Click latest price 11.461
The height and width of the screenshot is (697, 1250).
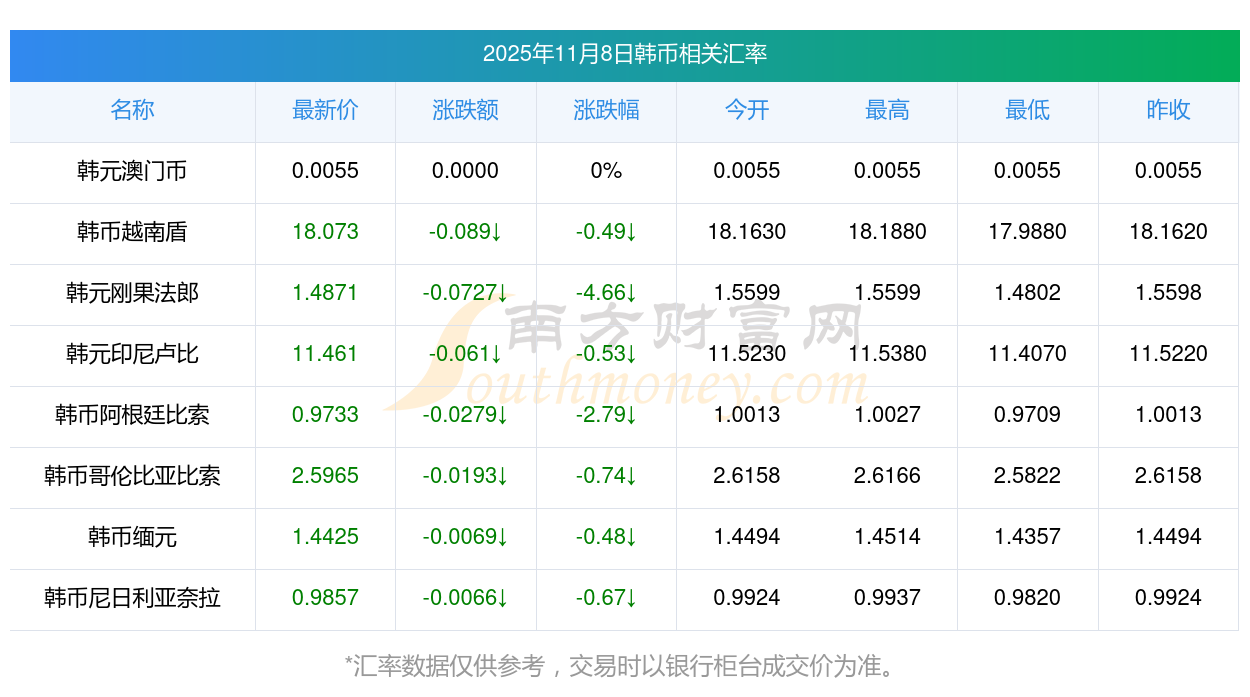click(325, 354)
